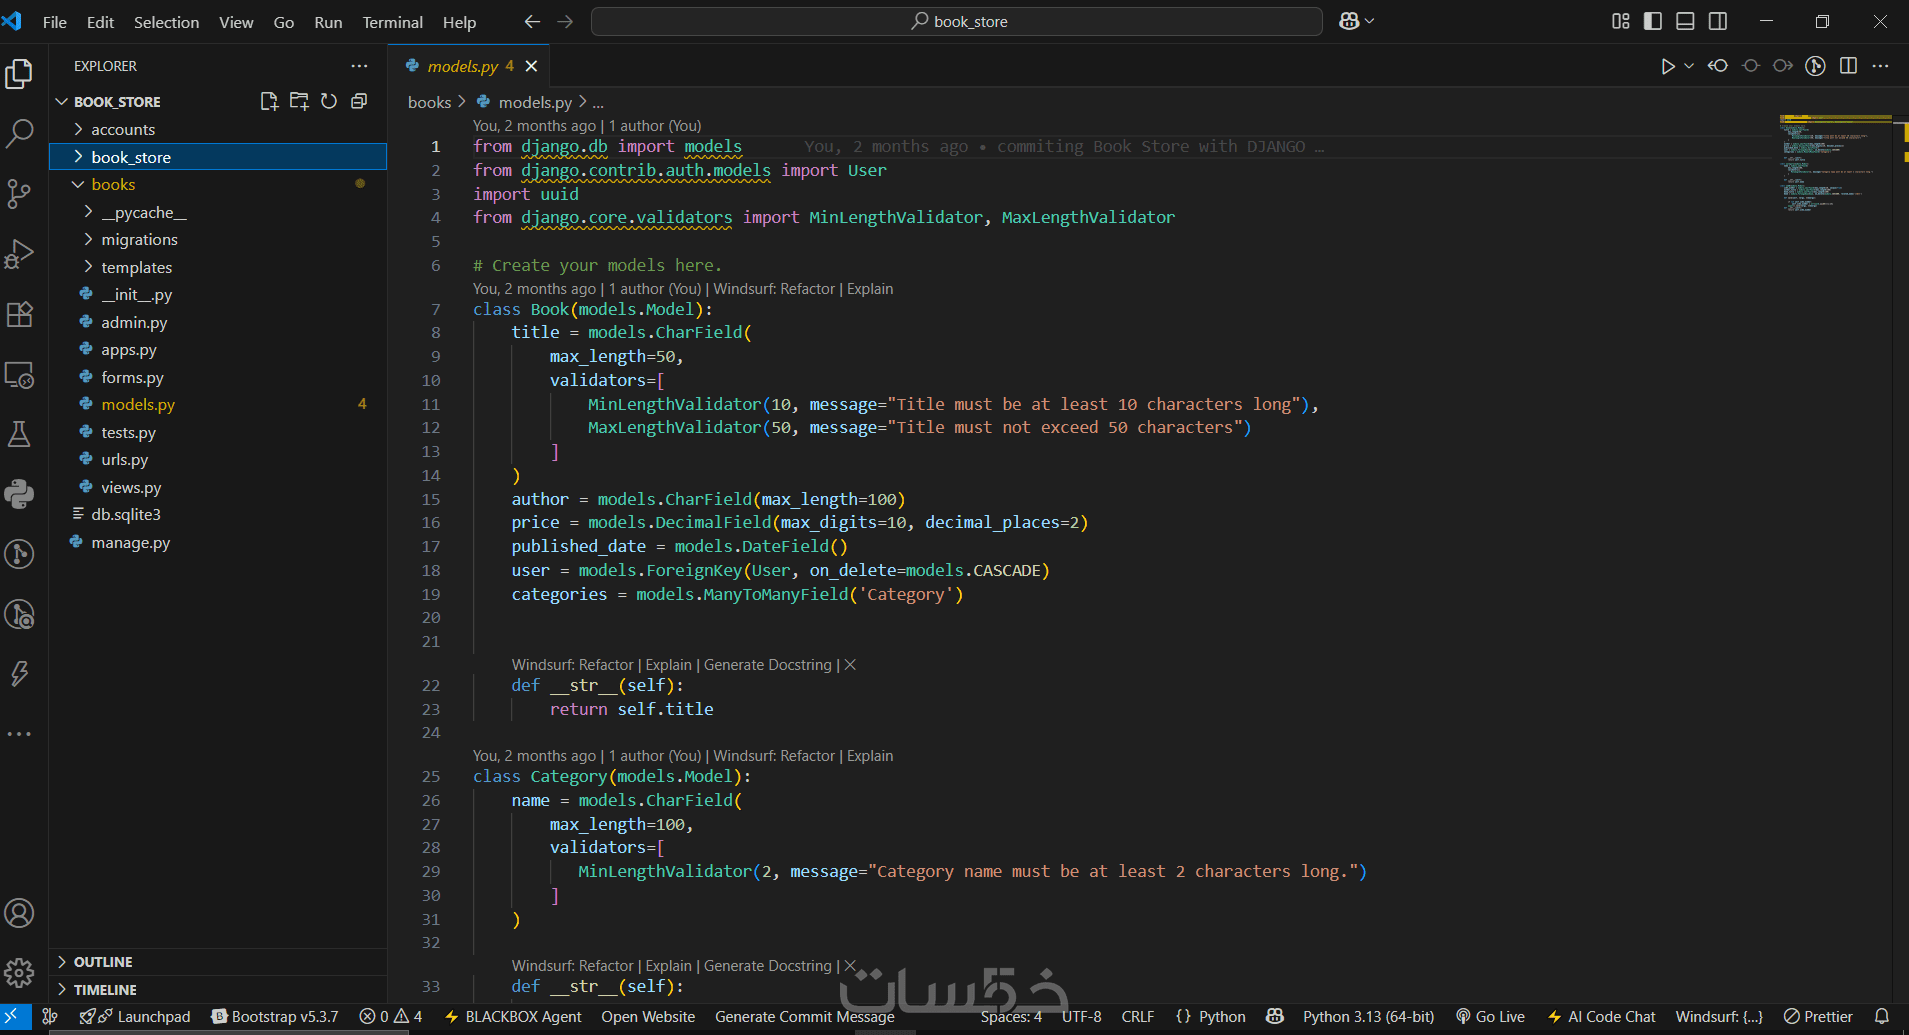Image resolution: width=1909 pixels, height=1035 pixels.
Task: Toggle the bottom panel visibility
Action: coord(1685,21)
